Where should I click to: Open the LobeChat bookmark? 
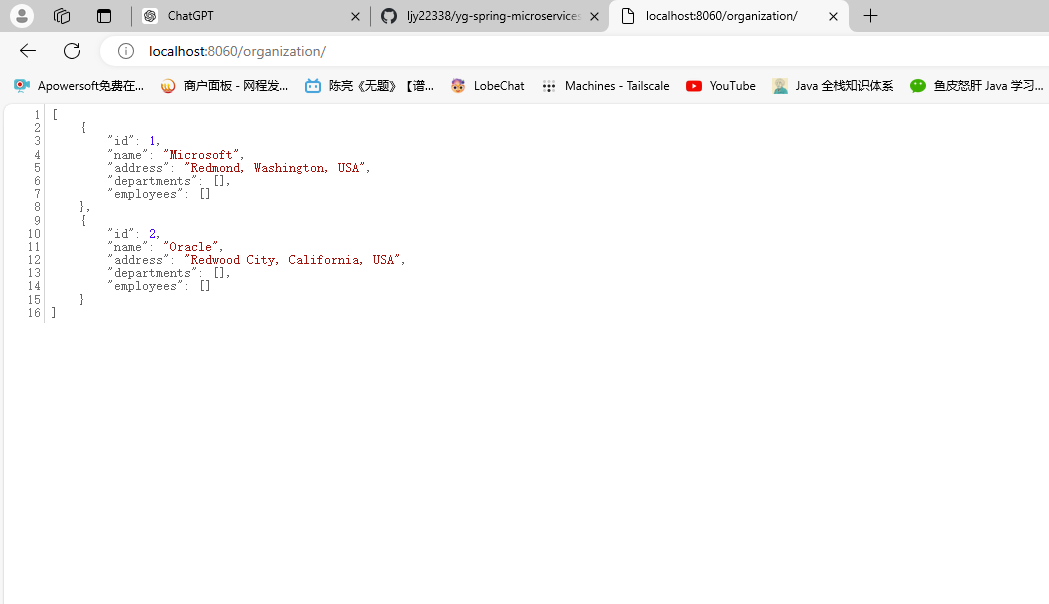488,86
